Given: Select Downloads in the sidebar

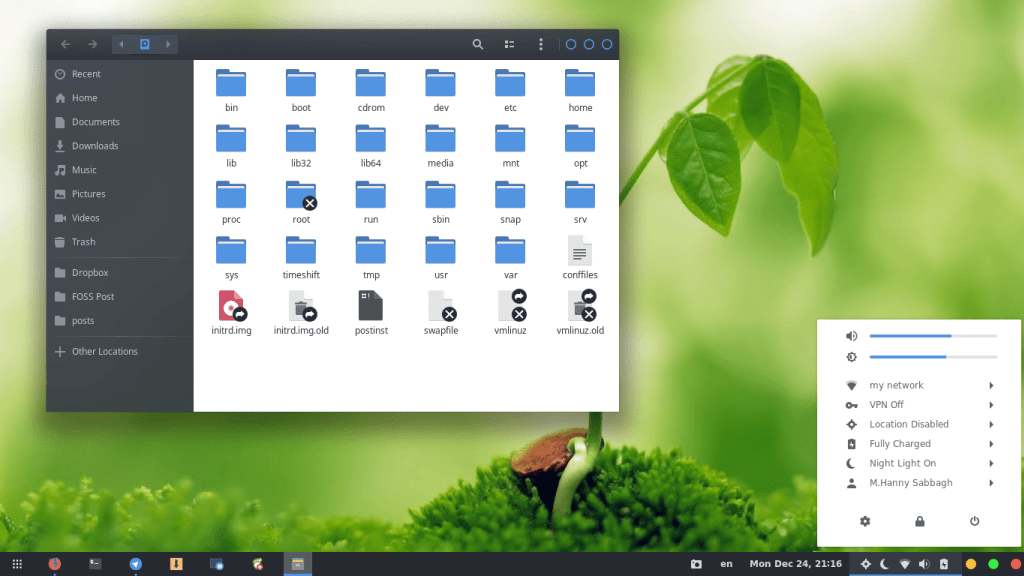Looking at the screenshot, I should [93, 145].
